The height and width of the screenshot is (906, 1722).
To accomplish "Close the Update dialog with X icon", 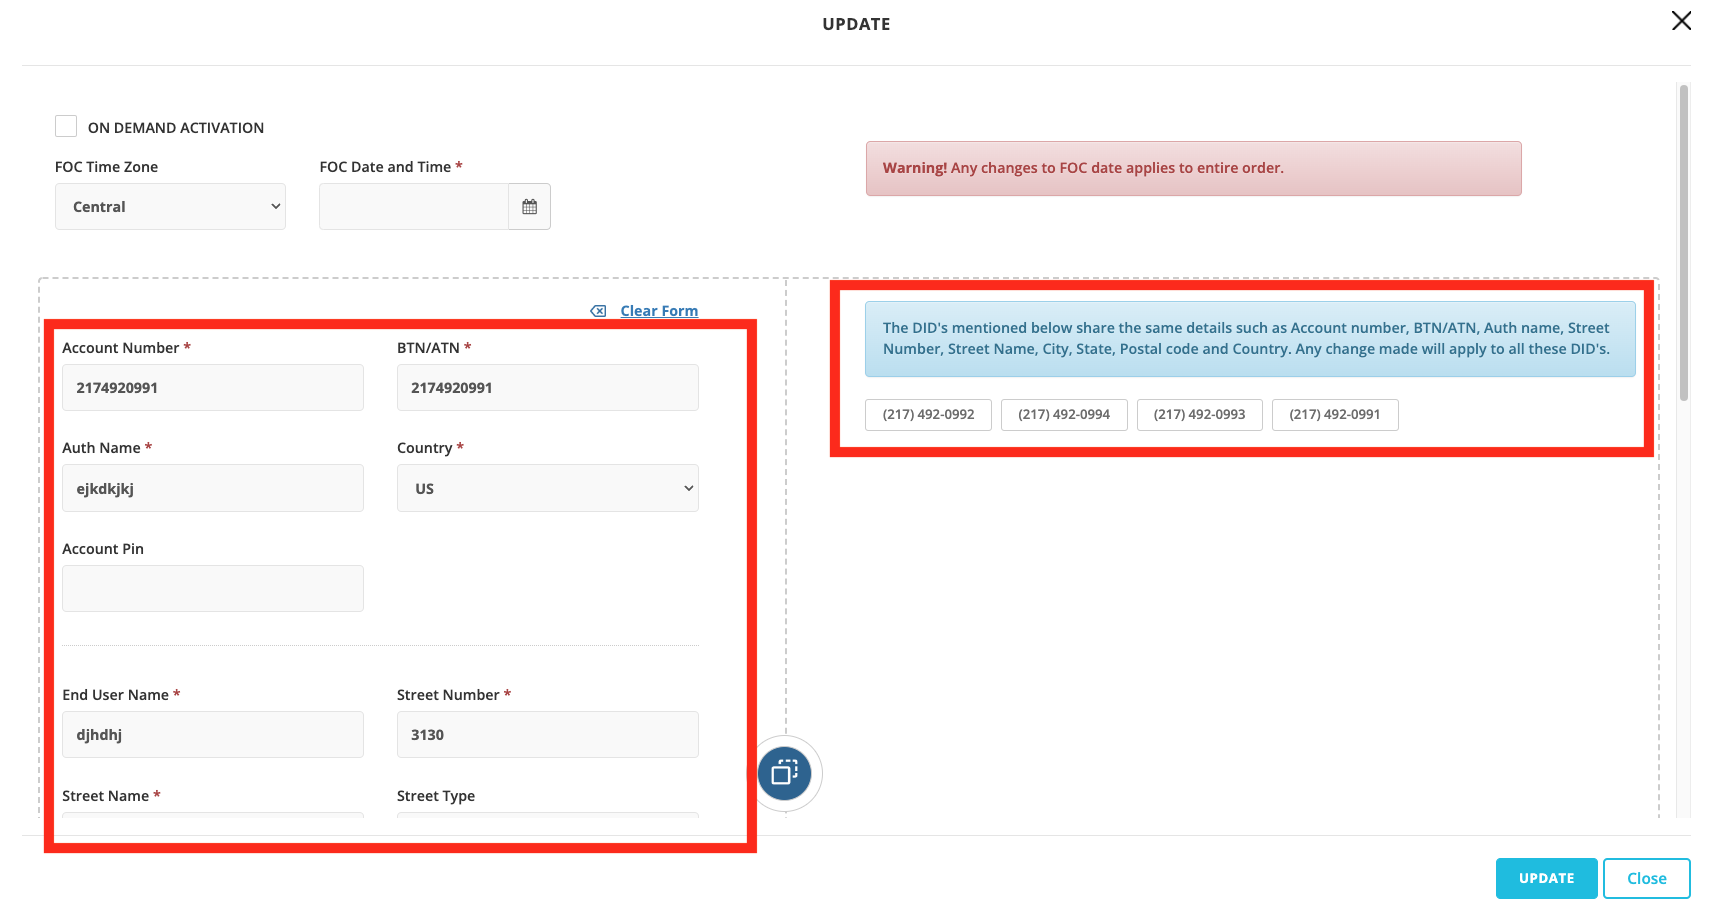I will click(x=1681, y=21).
